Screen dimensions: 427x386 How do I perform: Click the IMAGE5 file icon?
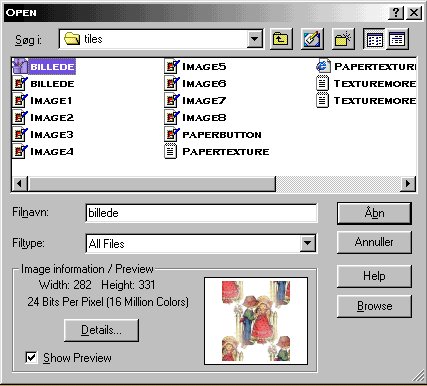point(172,66)
